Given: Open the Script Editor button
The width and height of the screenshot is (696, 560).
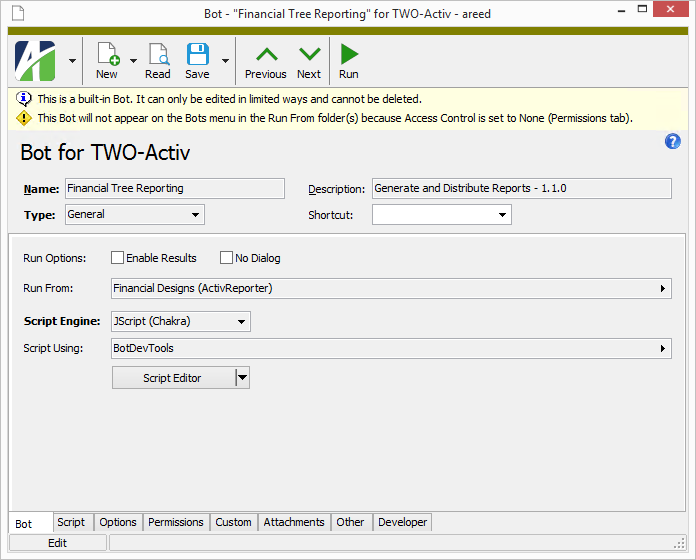Looking at the screenshot, I should click(173, 378).
